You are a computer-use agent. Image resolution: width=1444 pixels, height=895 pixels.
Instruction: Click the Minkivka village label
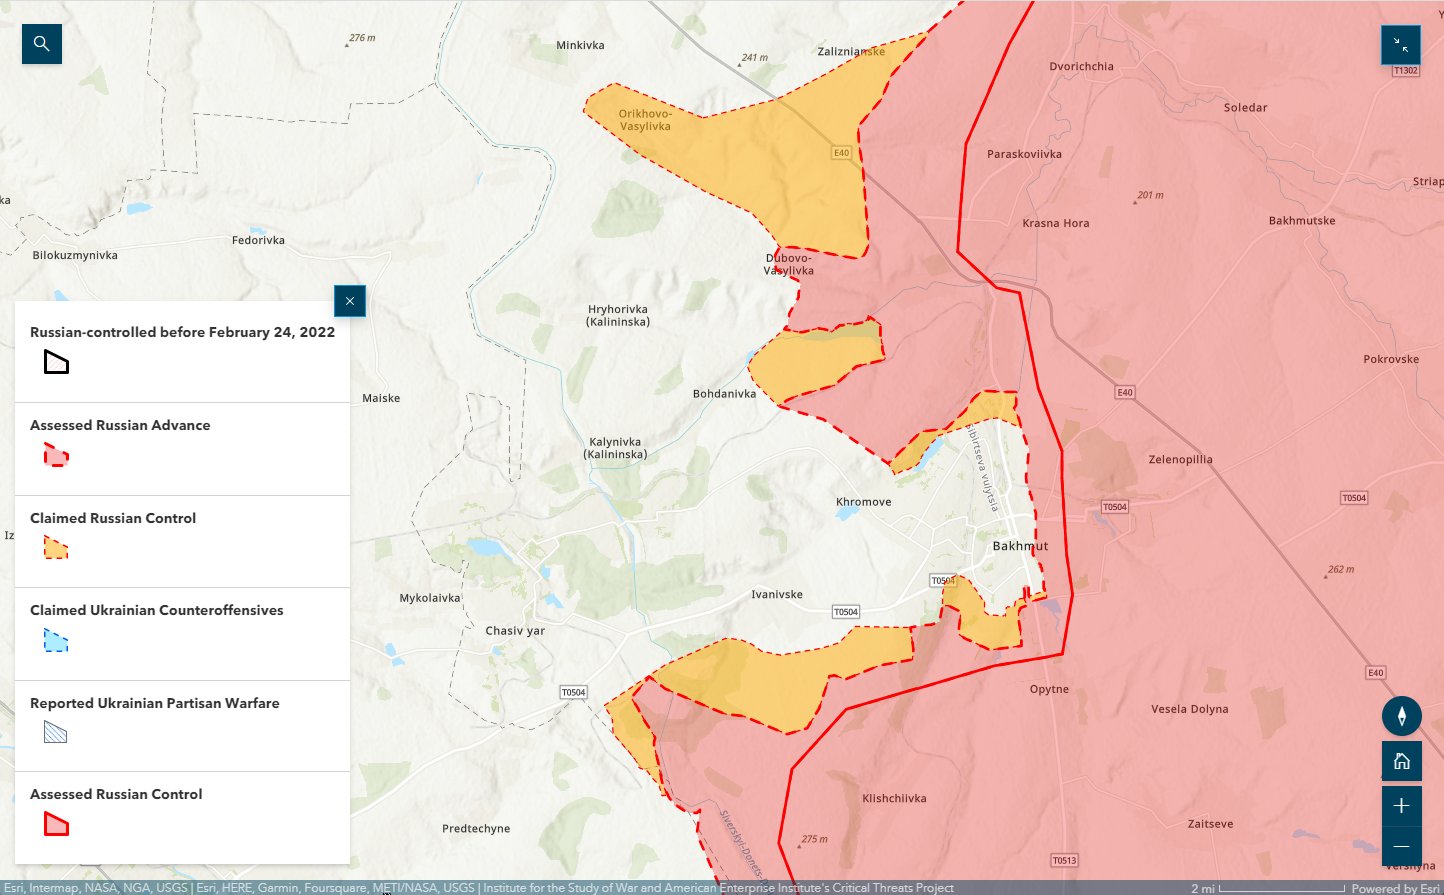coord(580,45)
